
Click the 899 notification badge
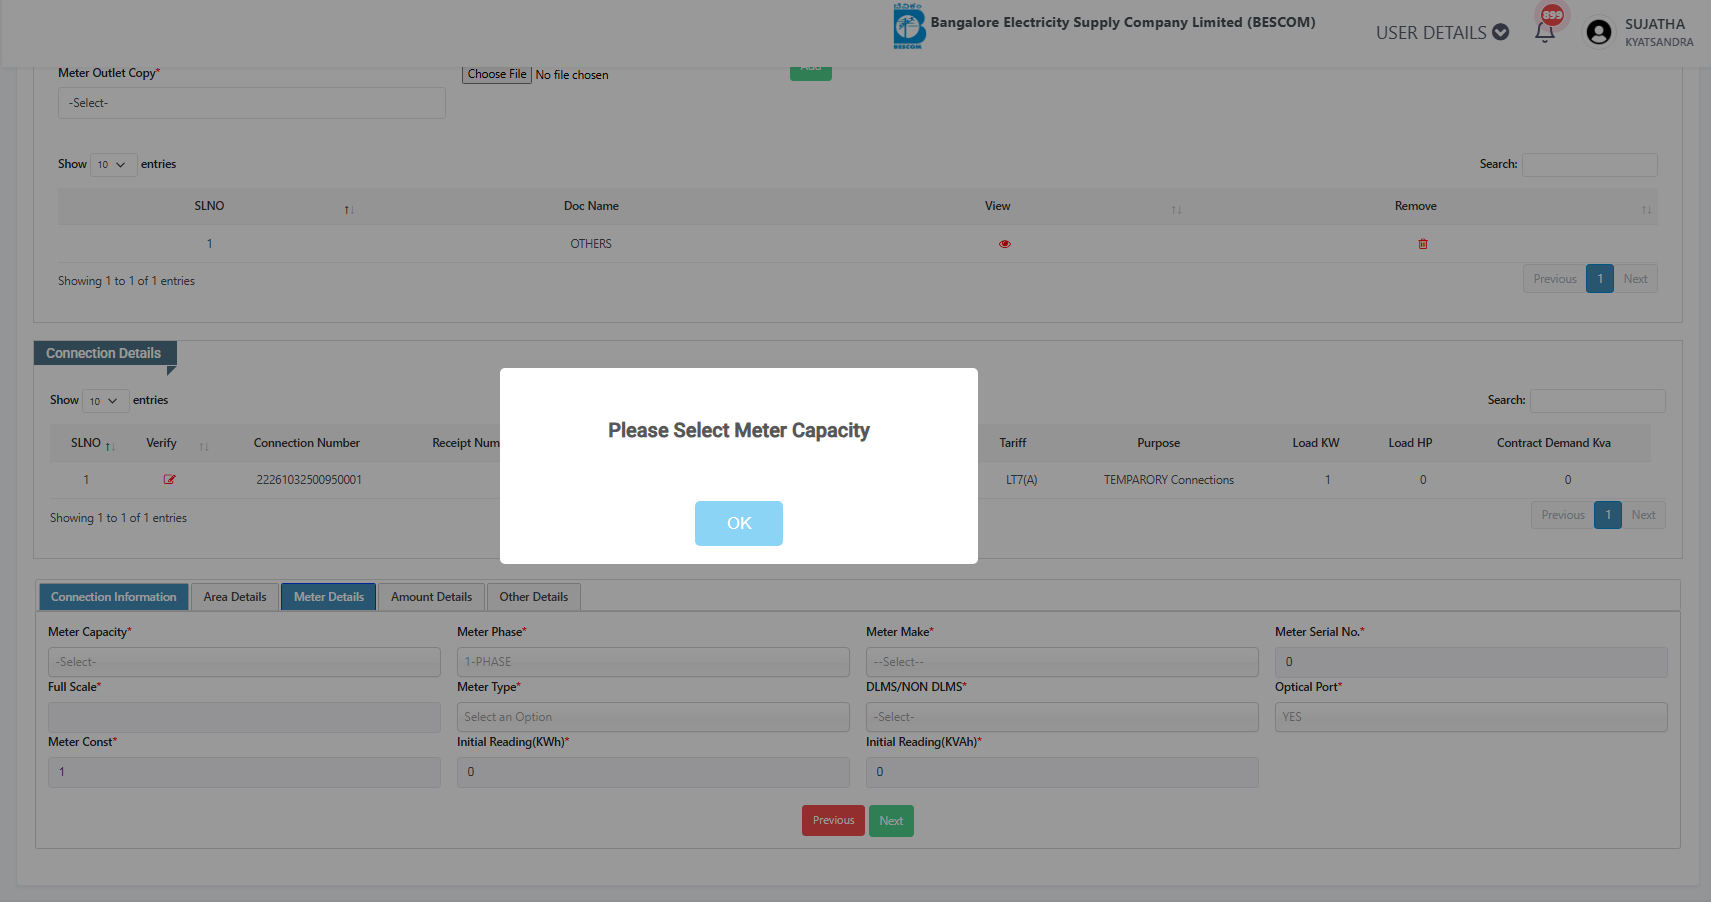[x=1552, y=14]
